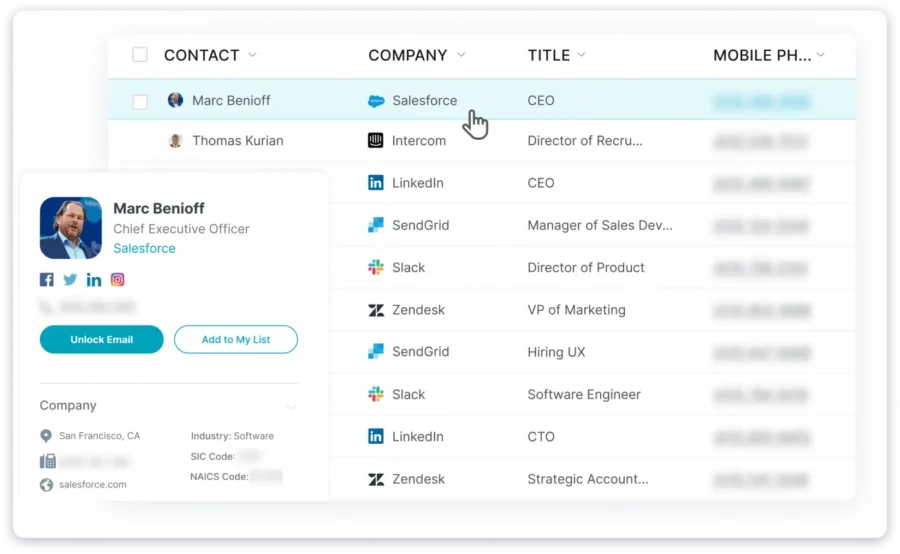Open the MOBILE PH... column dropdown arrow
Image resolution: width=900 pixels, height=554 pixels.
click(821, 55)
